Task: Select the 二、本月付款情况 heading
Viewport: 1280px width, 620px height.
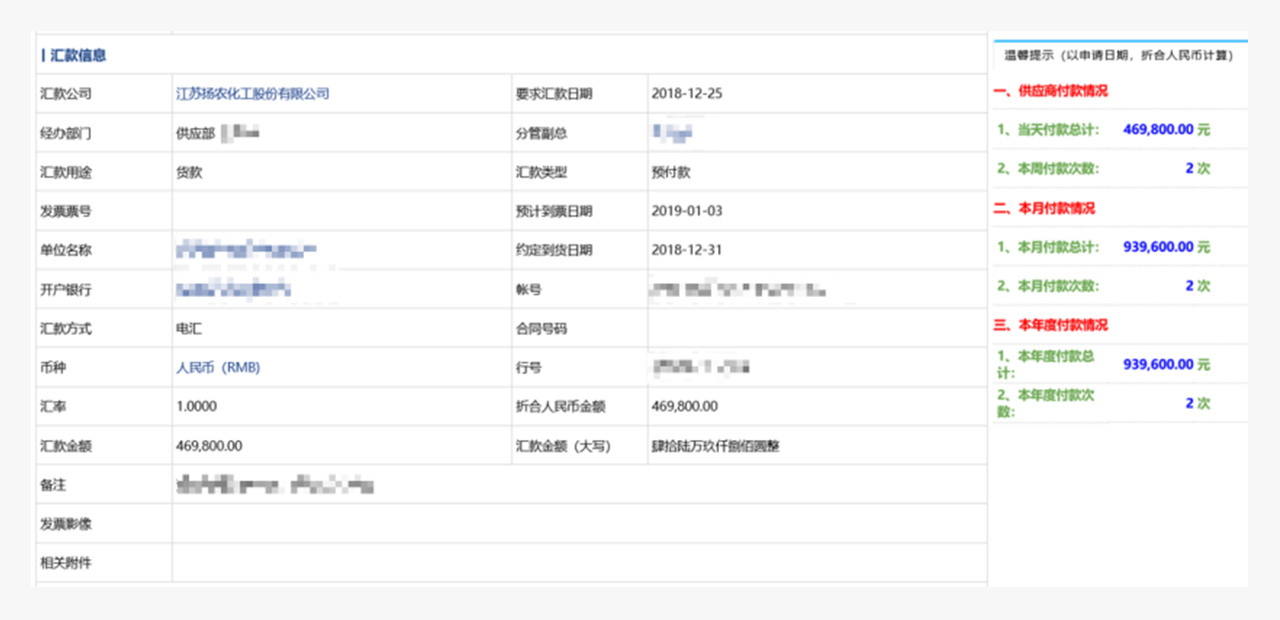Action: point(1044,208)
